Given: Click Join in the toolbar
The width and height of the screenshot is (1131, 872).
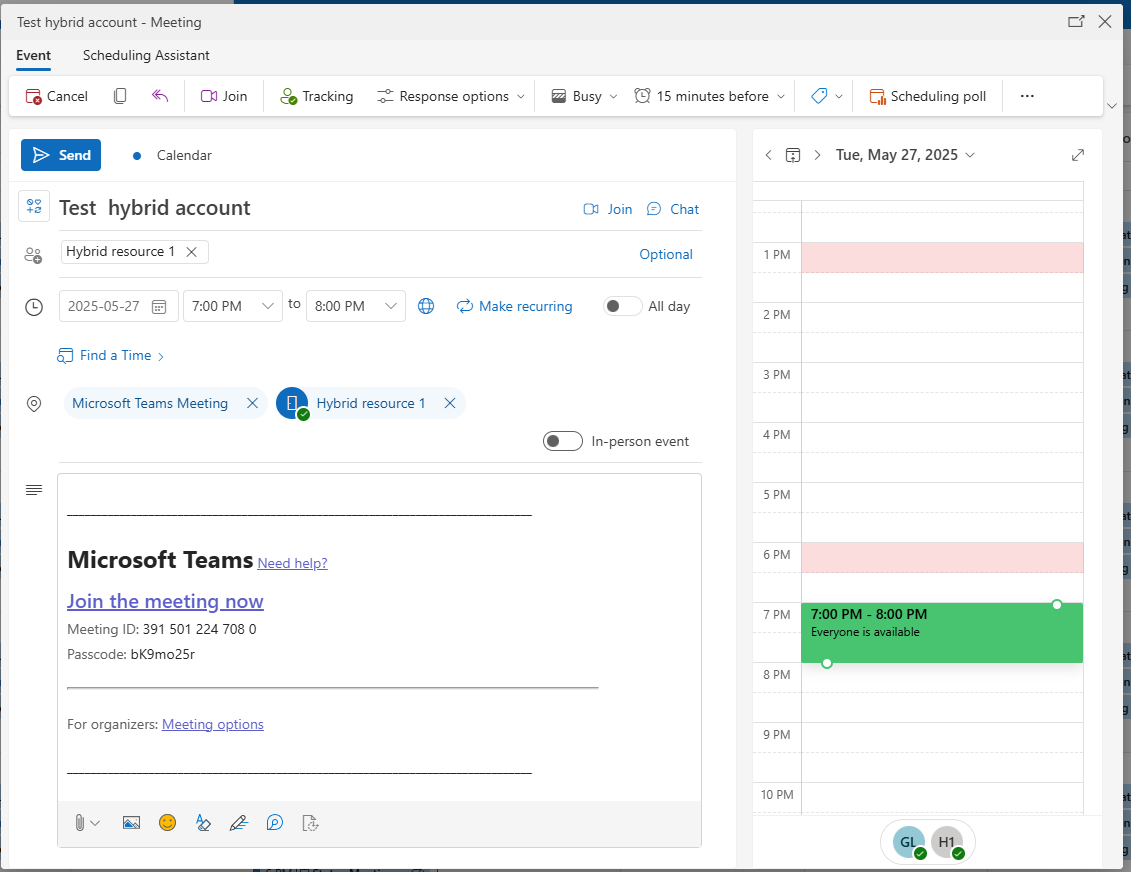Looking at the screenshot, I should pos(224,96).
